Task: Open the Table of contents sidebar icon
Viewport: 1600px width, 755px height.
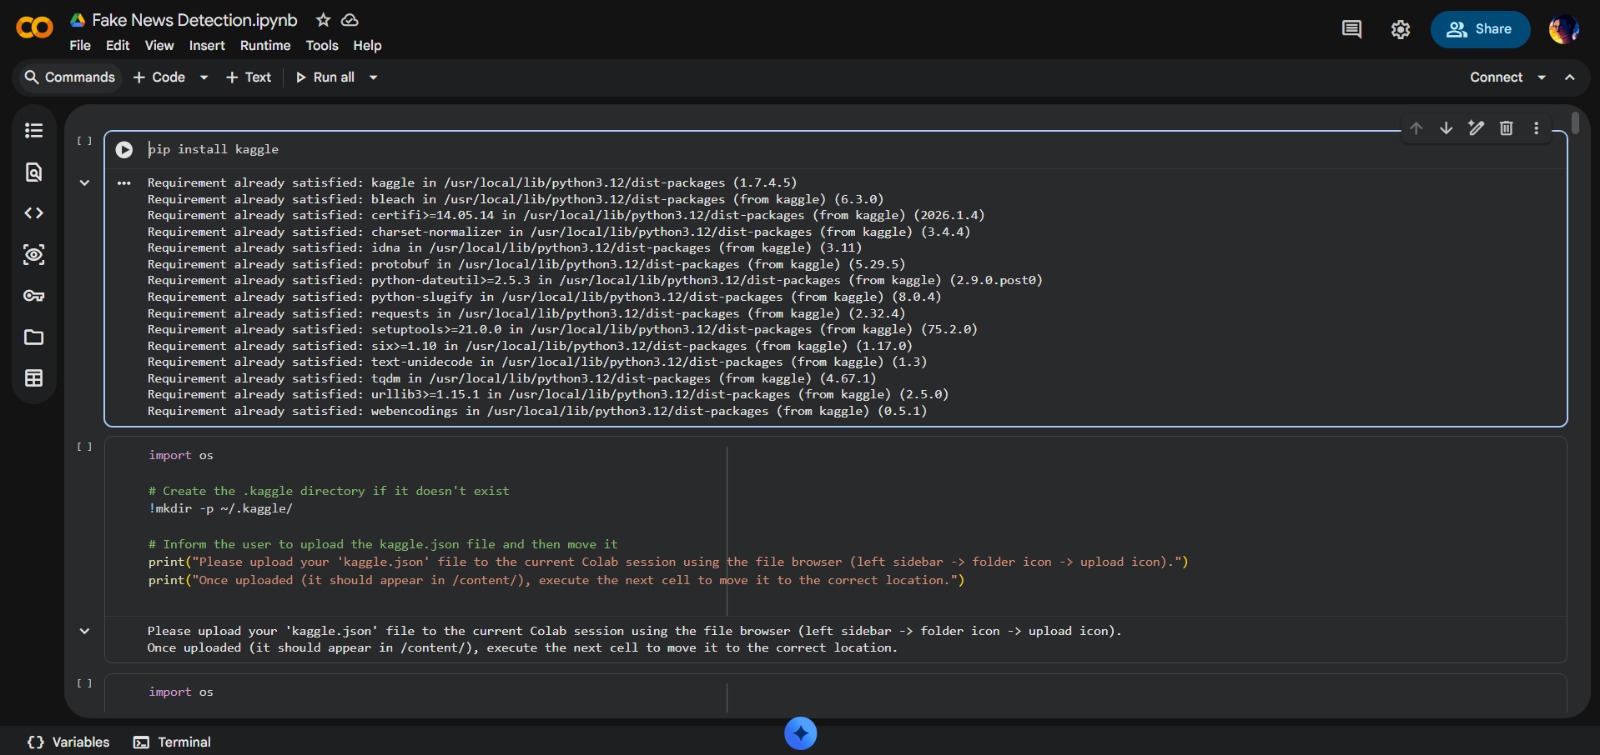Action: click(x=34, y=130)
